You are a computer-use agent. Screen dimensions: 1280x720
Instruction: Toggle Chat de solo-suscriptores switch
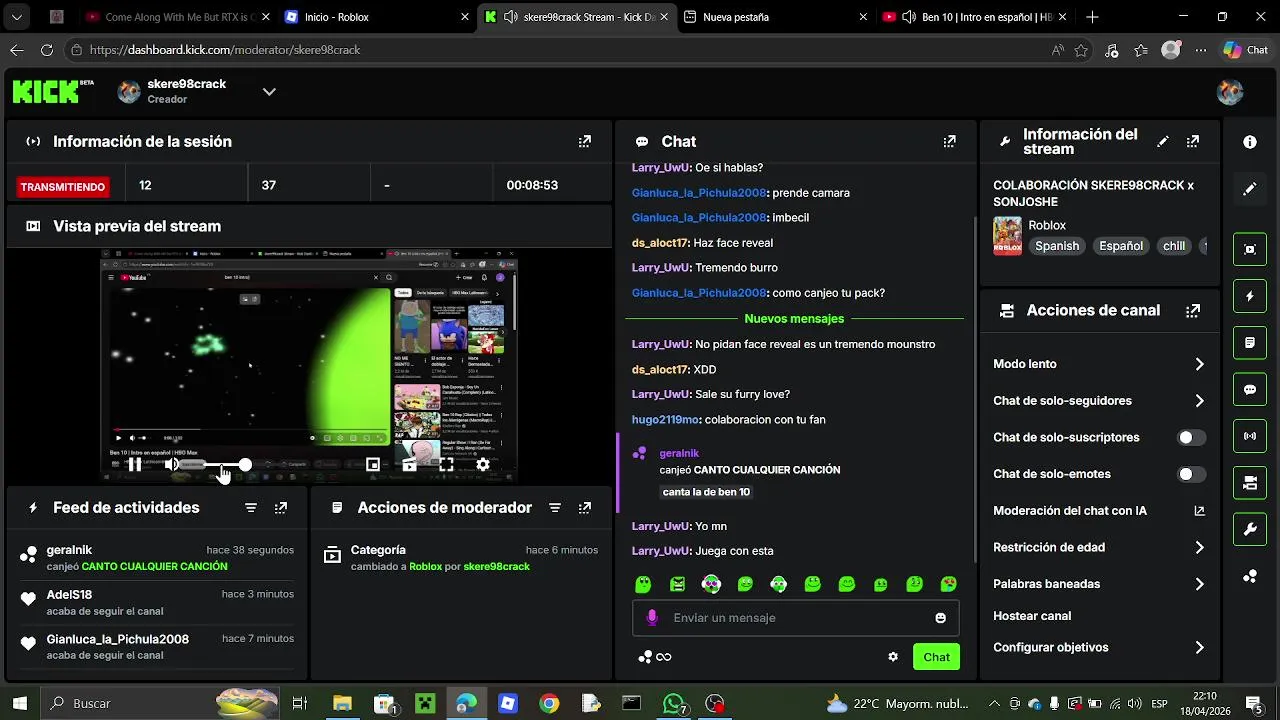[1191, 438]
